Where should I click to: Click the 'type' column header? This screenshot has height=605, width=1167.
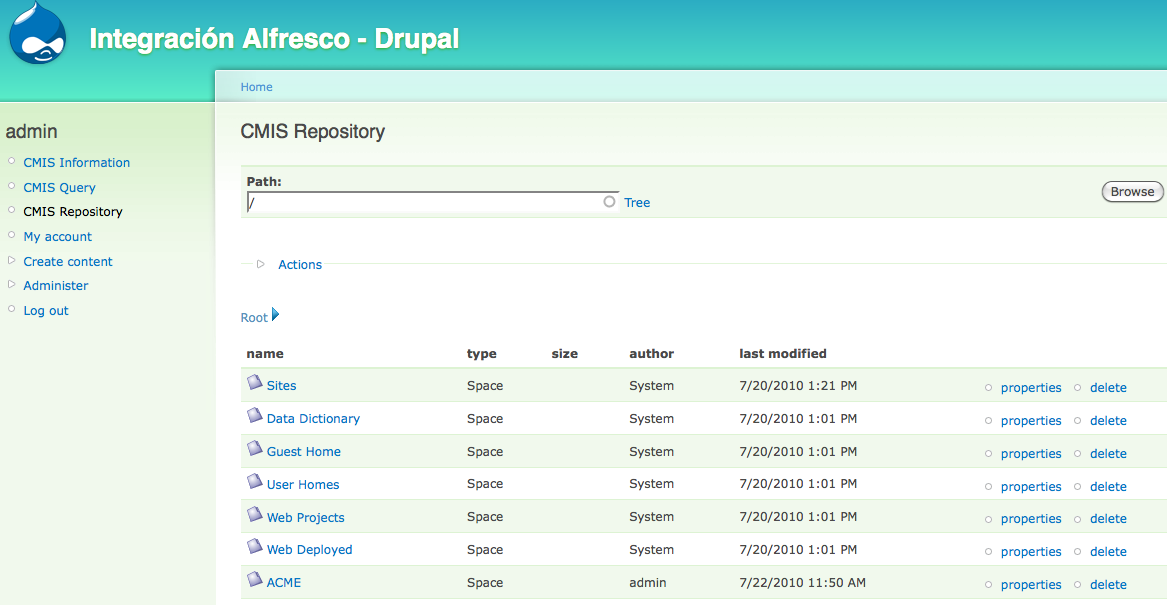[482, 353]
